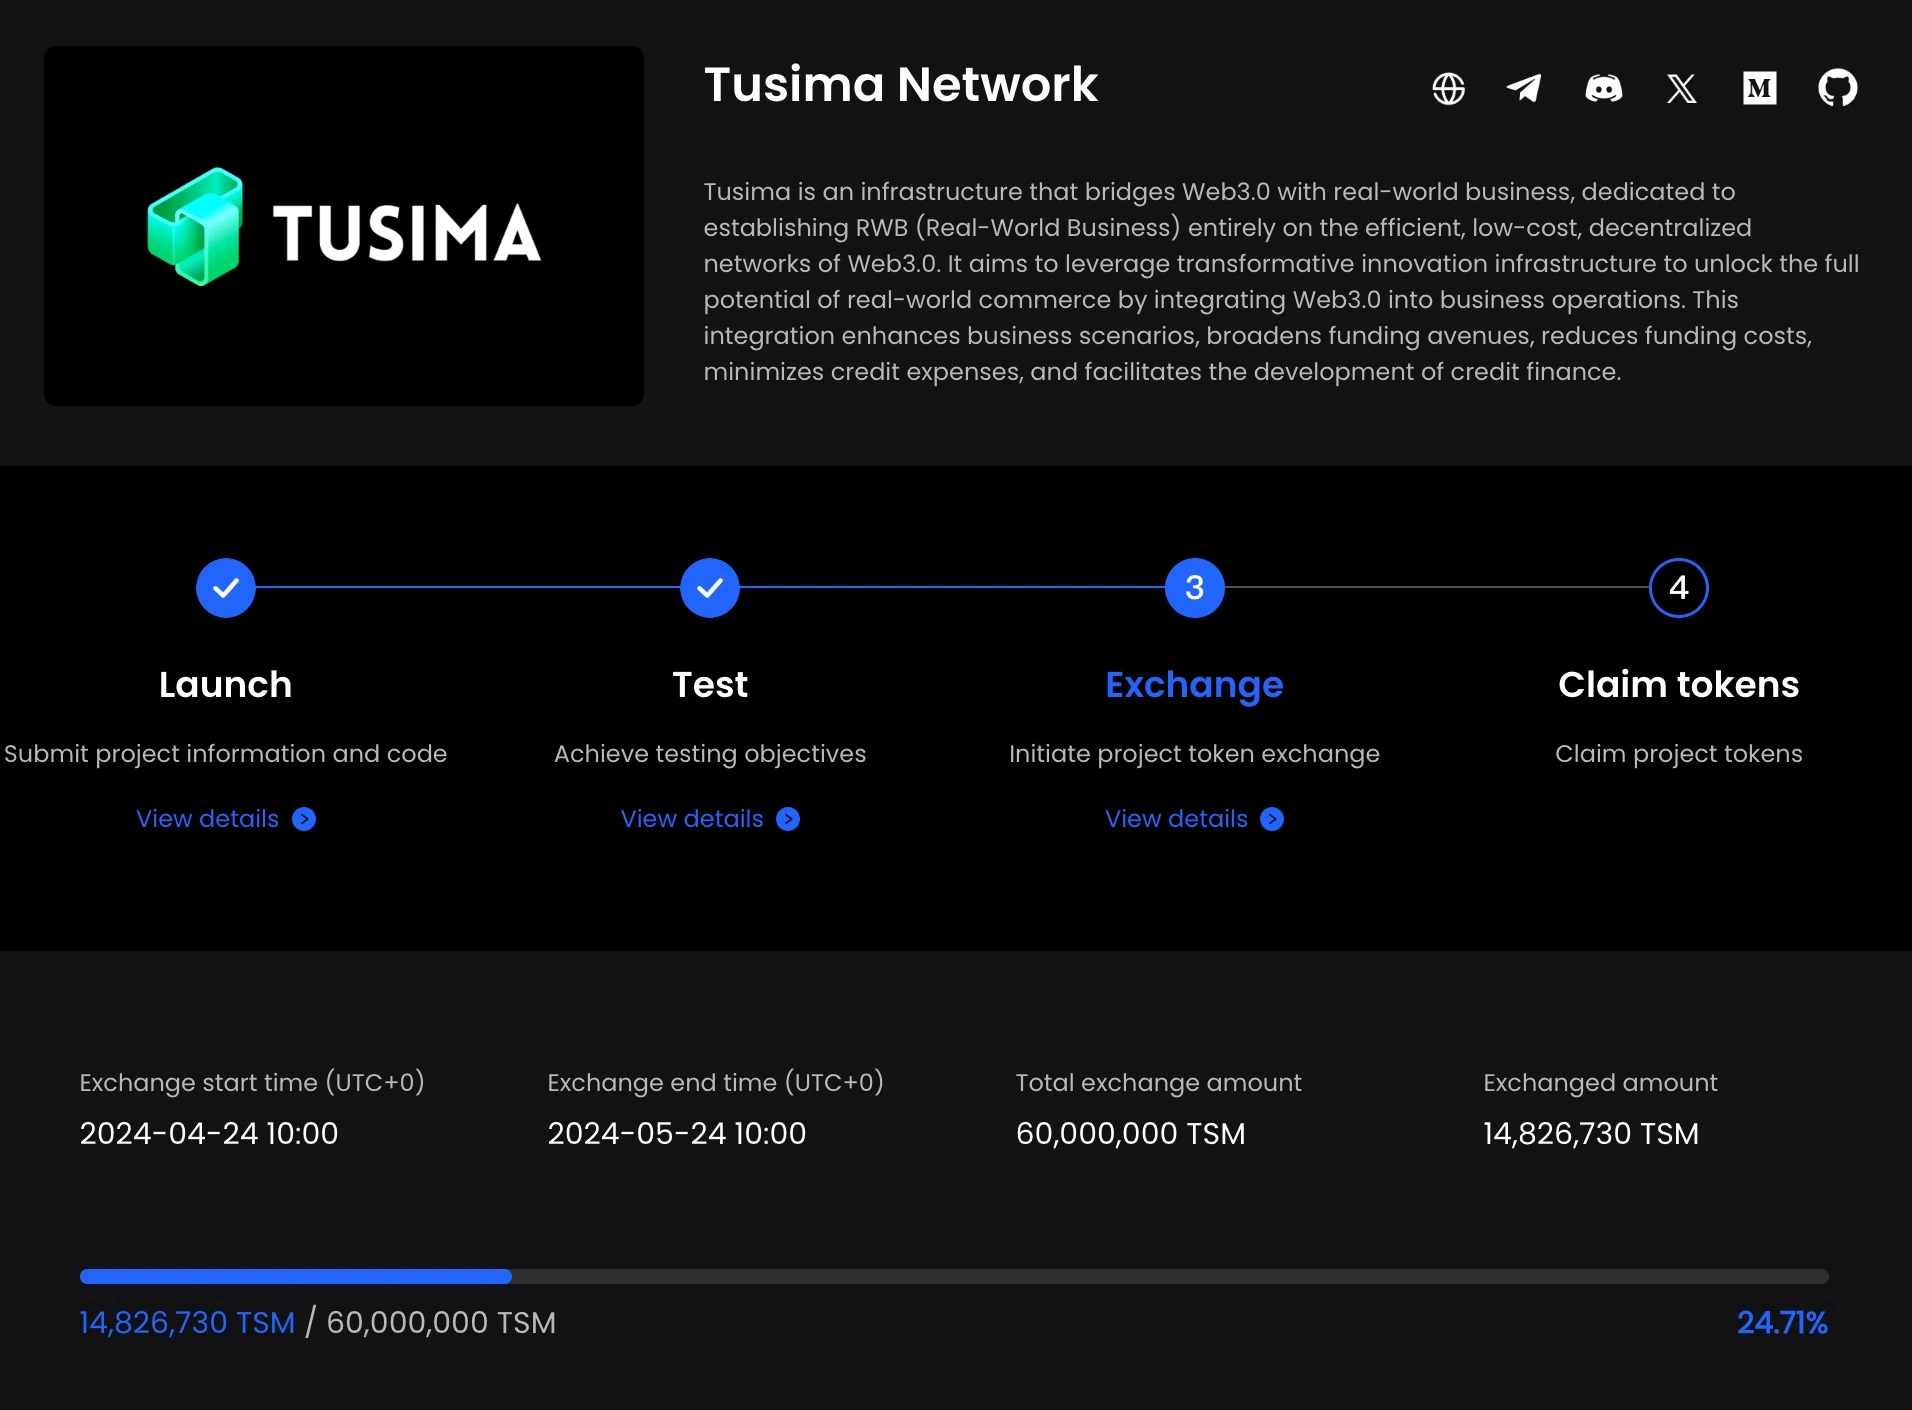Viewport: 1912px width, 1410px height.
Task: Open the X (Twitter) profile icon
Action: pos(1681,88)
